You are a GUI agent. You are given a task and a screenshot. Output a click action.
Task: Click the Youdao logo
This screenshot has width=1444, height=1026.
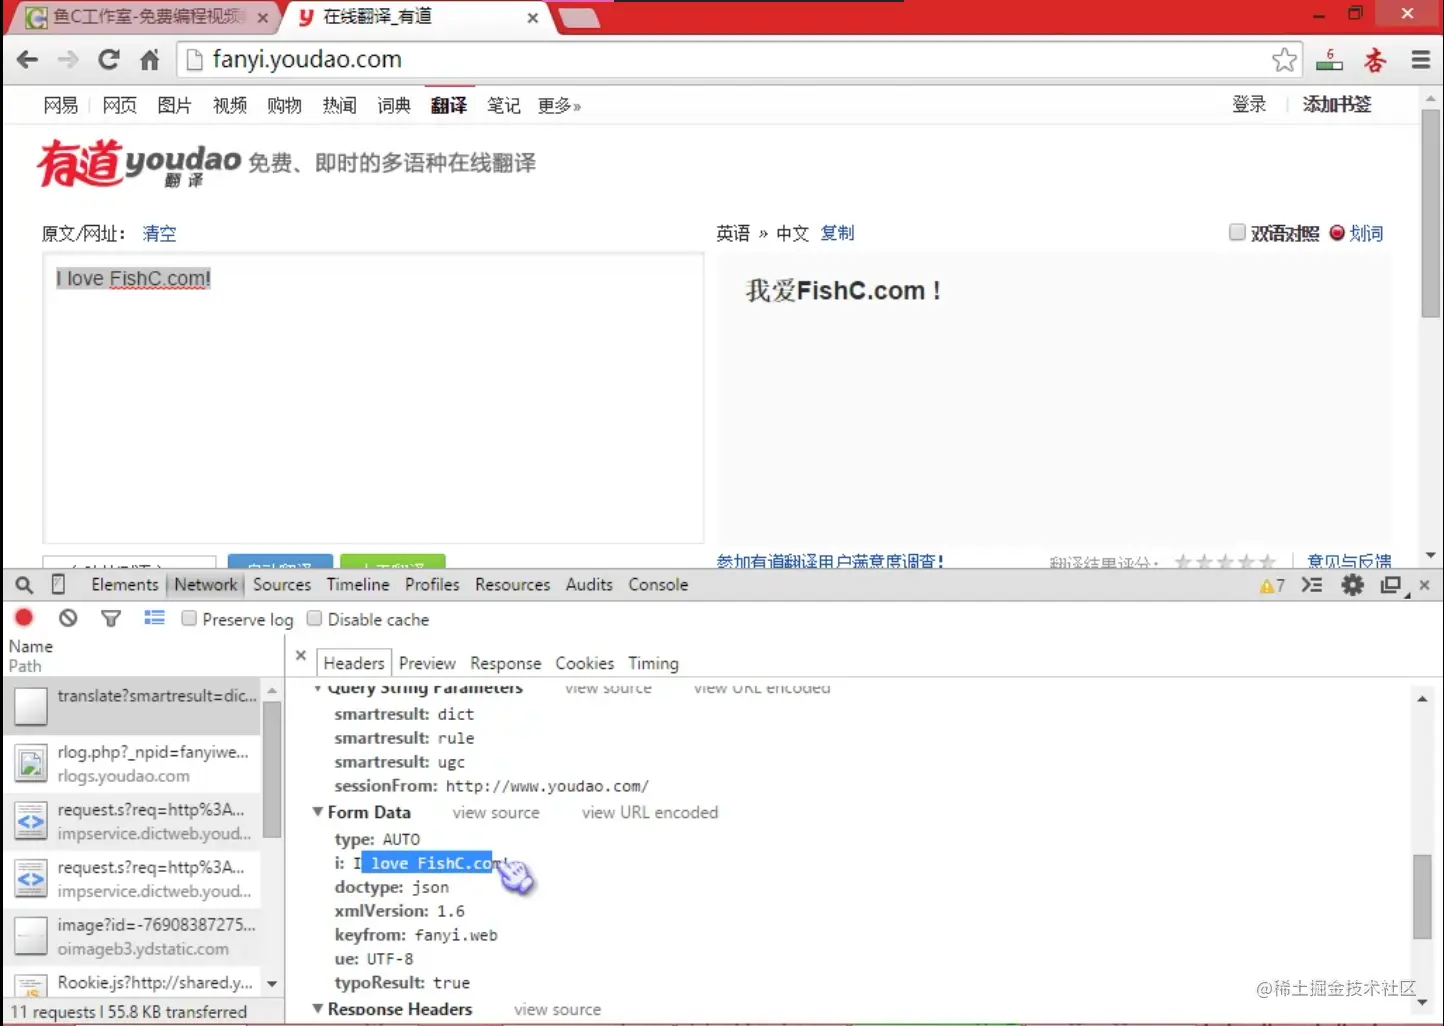(140, 164)
